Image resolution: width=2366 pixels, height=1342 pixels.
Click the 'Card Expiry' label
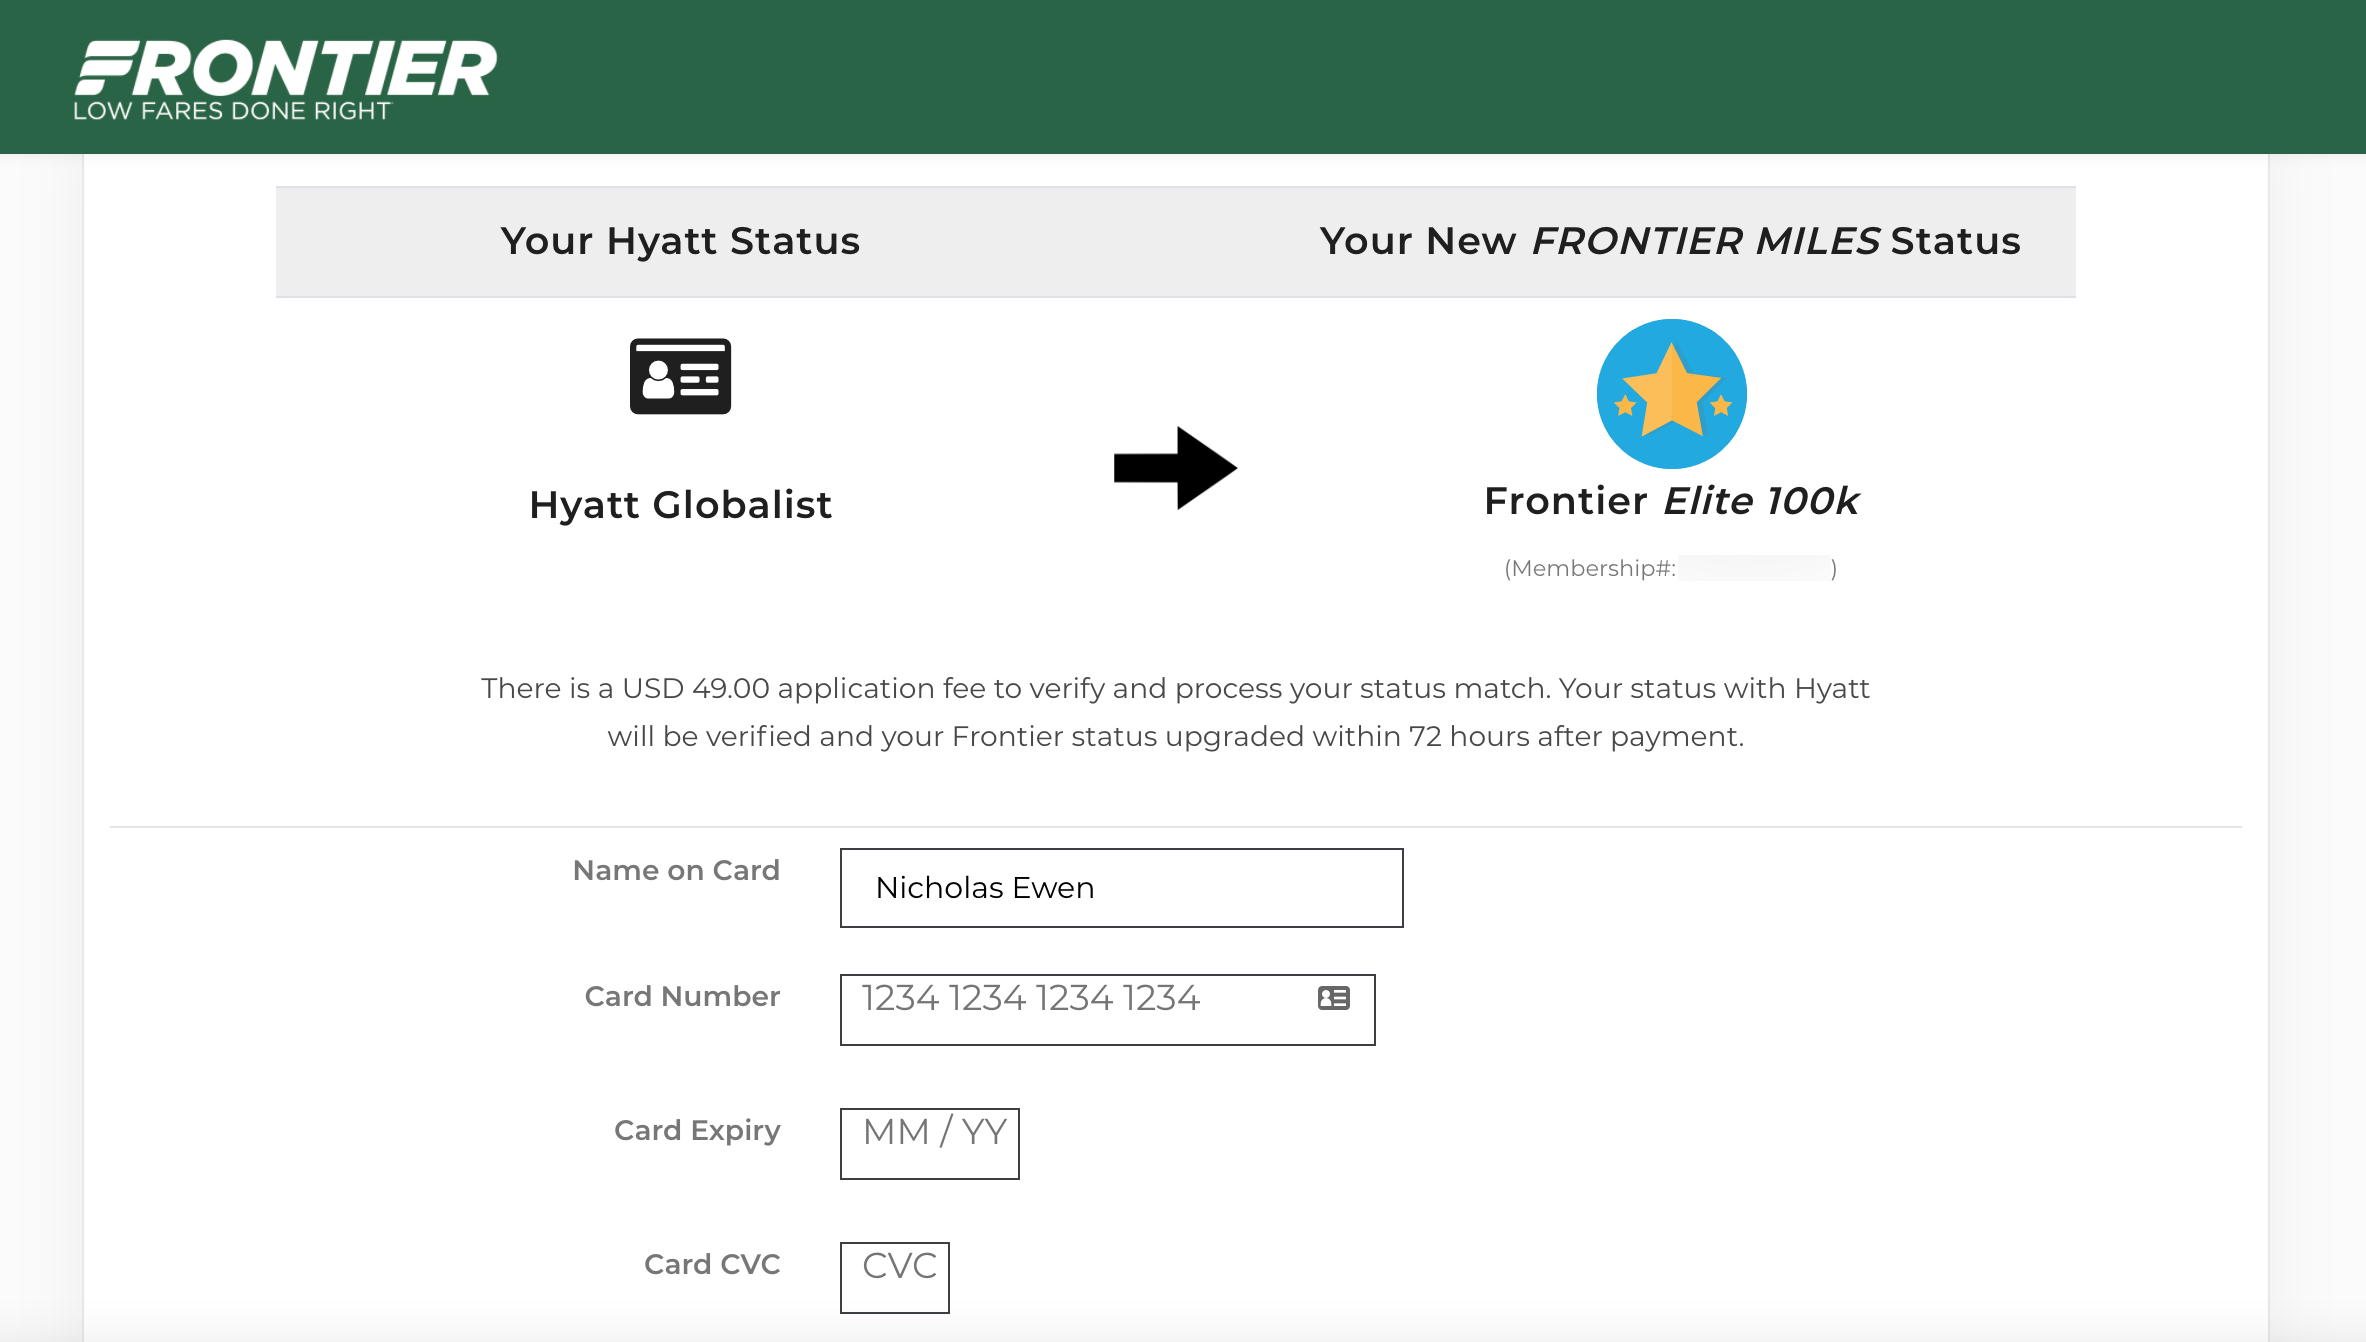697,1130
